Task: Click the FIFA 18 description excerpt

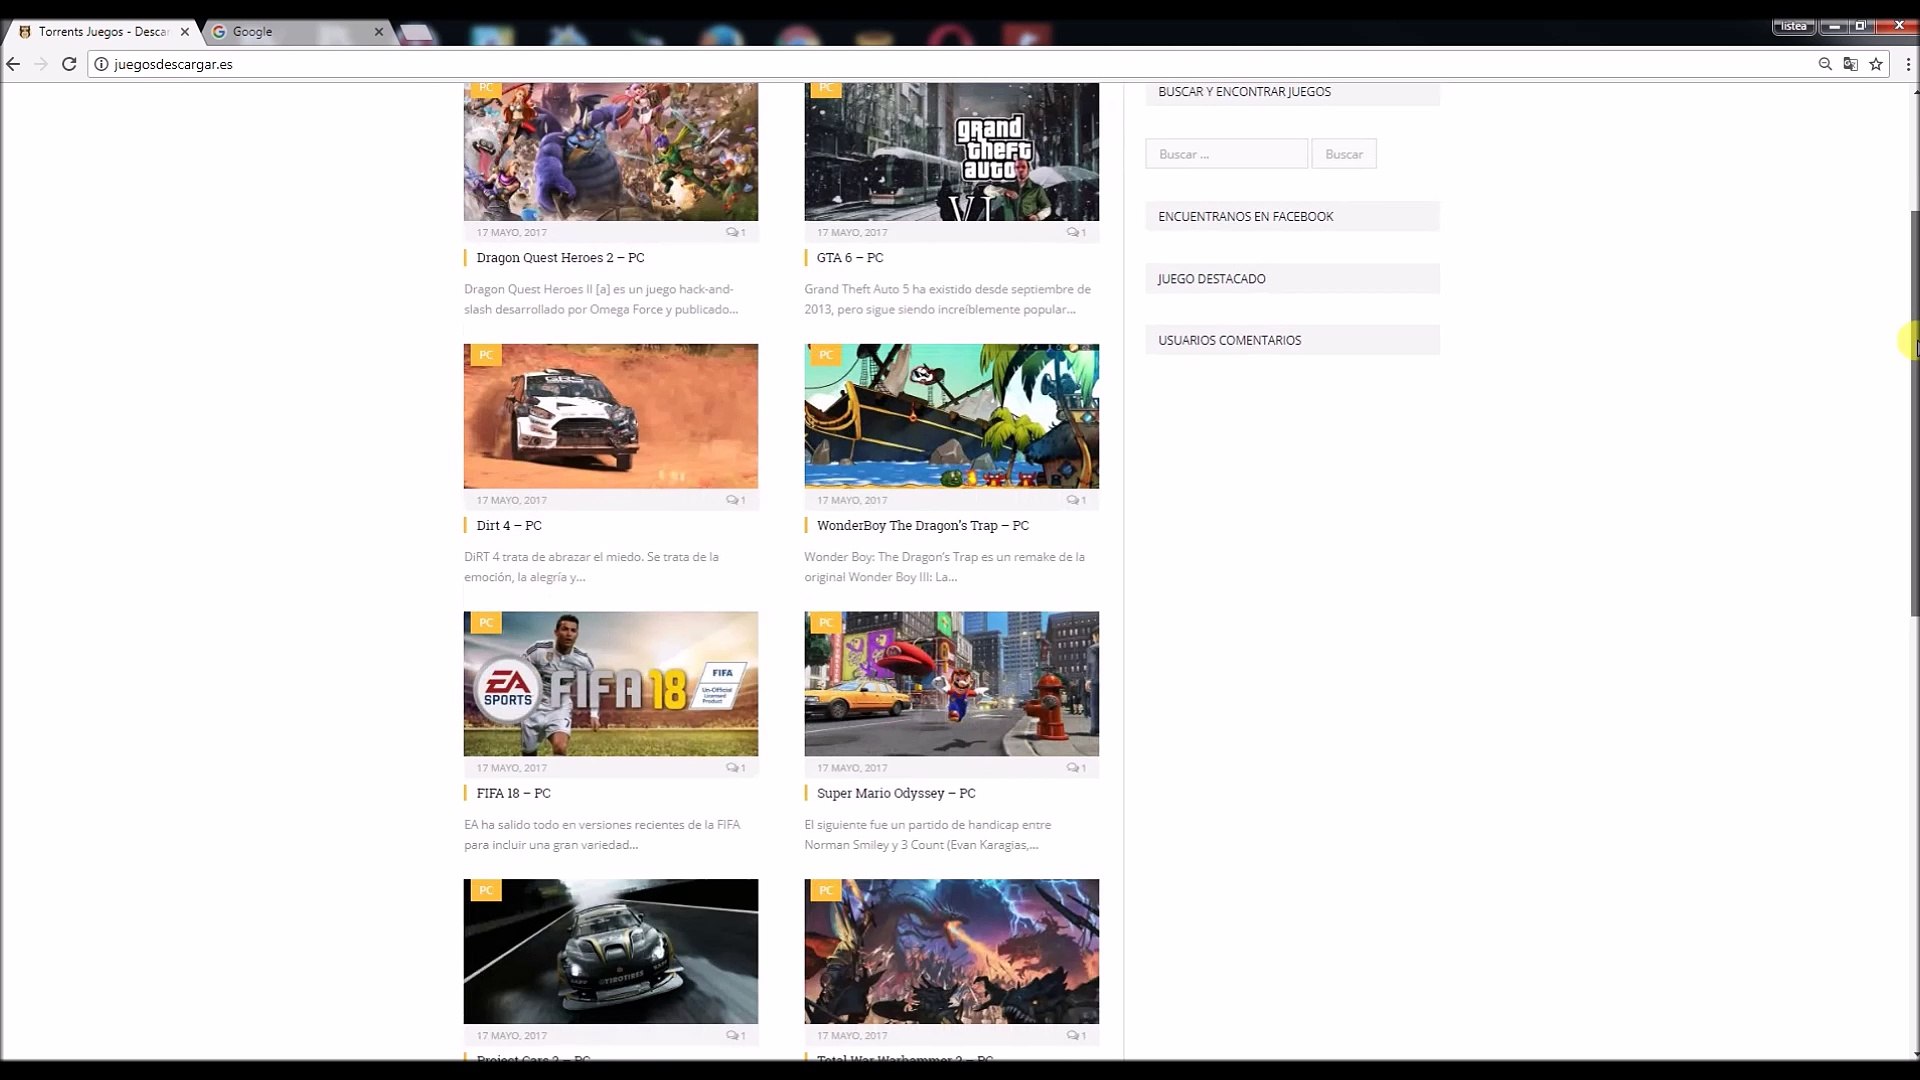Action: tap(602, 836)
